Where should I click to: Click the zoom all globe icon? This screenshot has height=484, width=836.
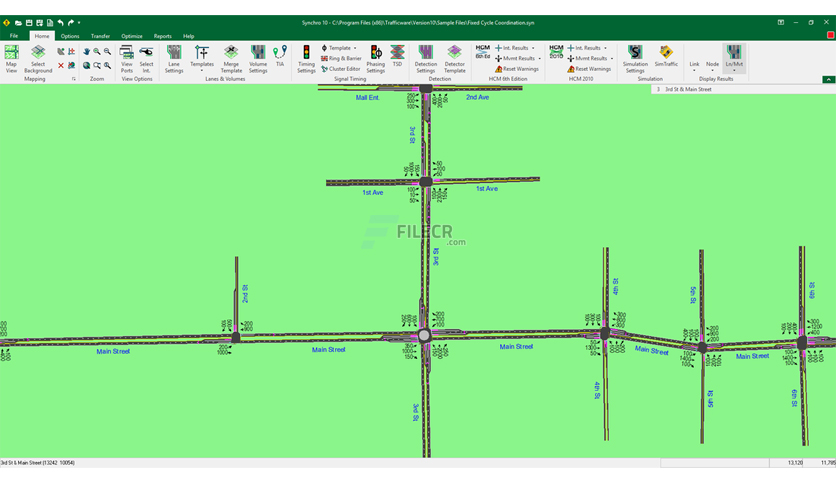(x=86, y=66)
